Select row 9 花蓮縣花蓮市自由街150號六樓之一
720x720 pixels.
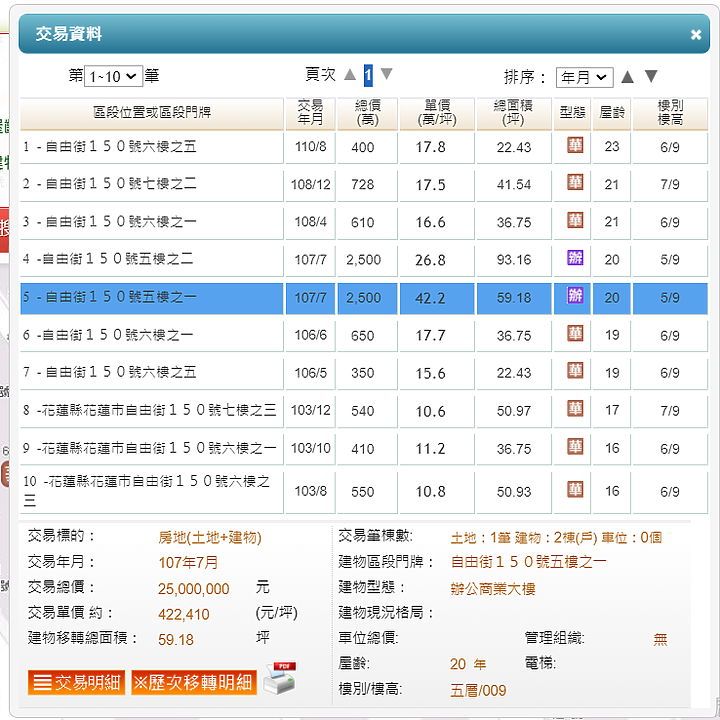[364, 449]
